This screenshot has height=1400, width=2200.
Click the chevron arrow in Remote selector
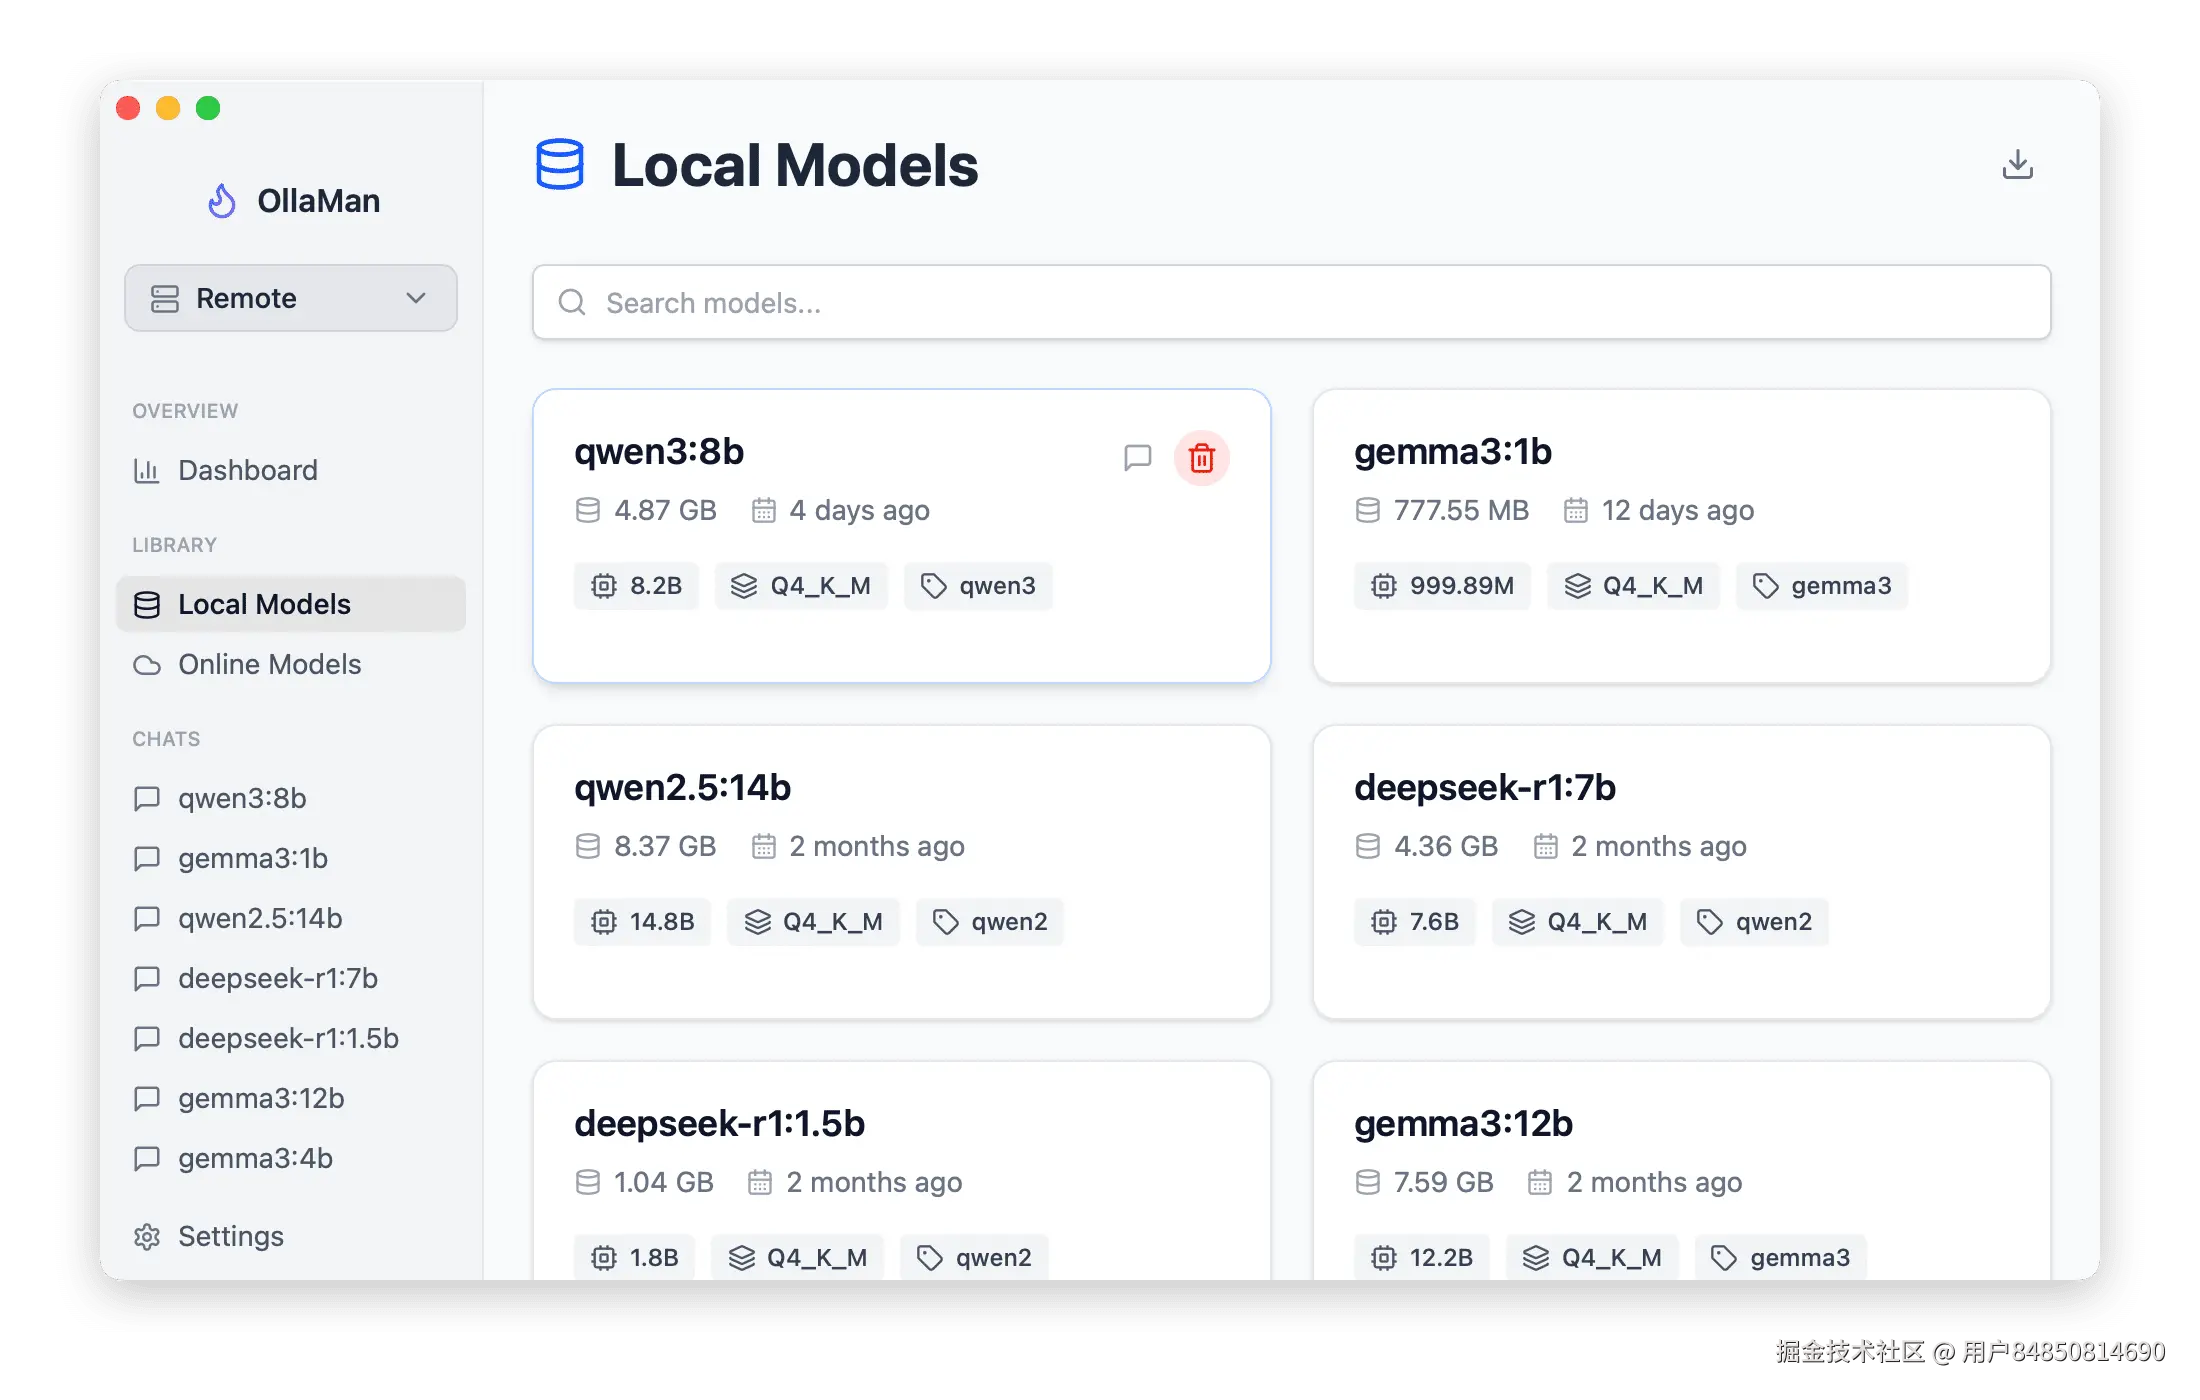point(416,298)
